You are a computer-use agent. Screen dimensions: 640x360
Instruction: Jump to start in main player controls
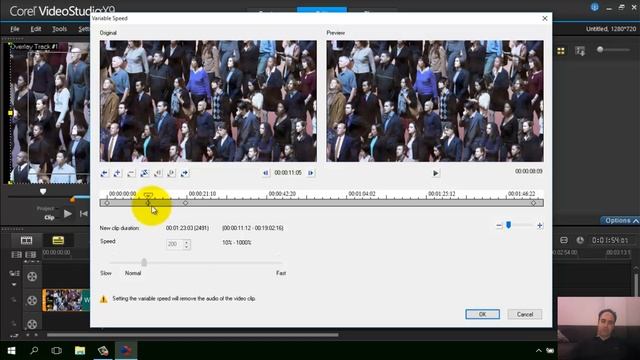click(84, 213)
